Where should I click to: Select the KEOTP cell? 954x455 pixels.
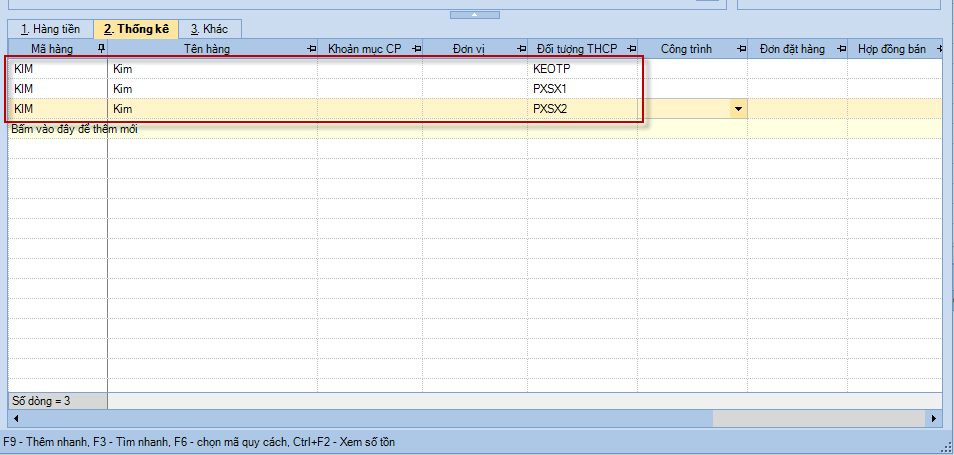[x=582, y=69]
